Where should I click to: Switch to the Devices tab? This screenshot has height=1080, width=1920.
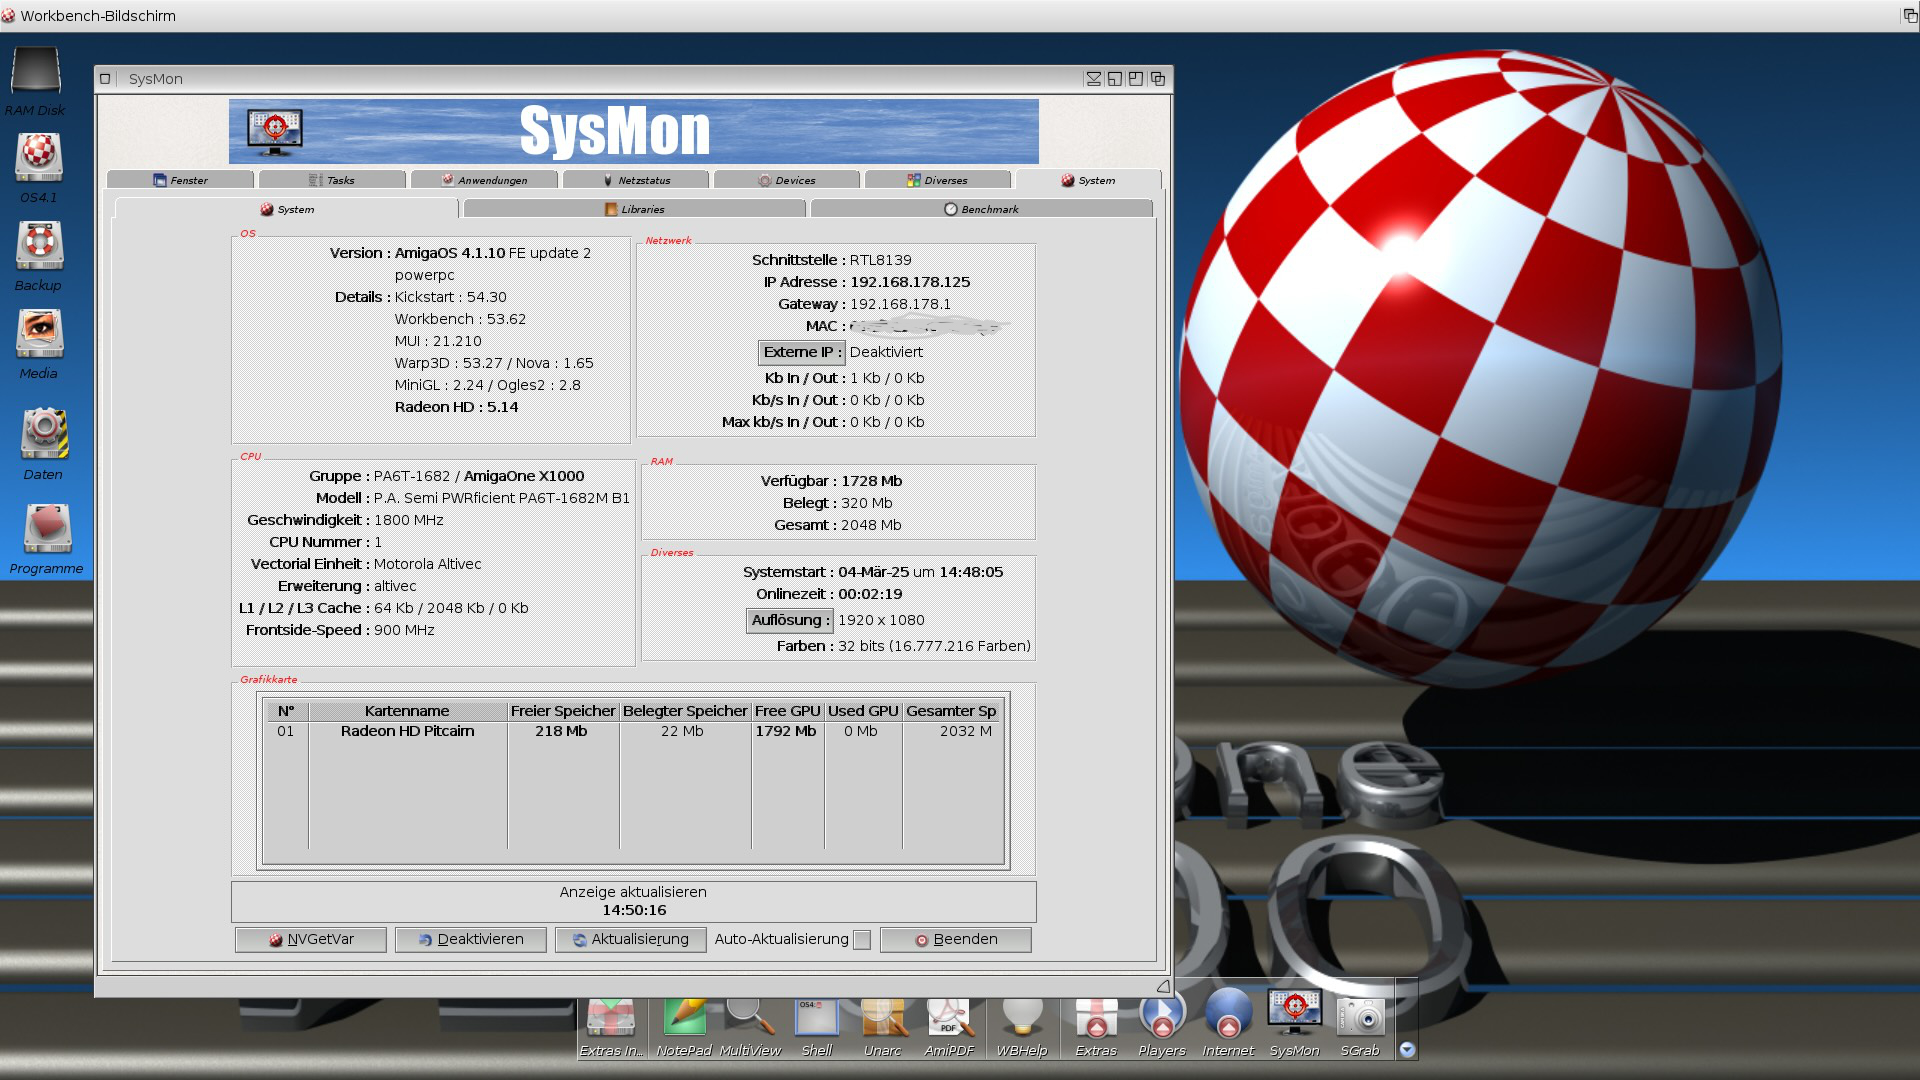point(787,180)
